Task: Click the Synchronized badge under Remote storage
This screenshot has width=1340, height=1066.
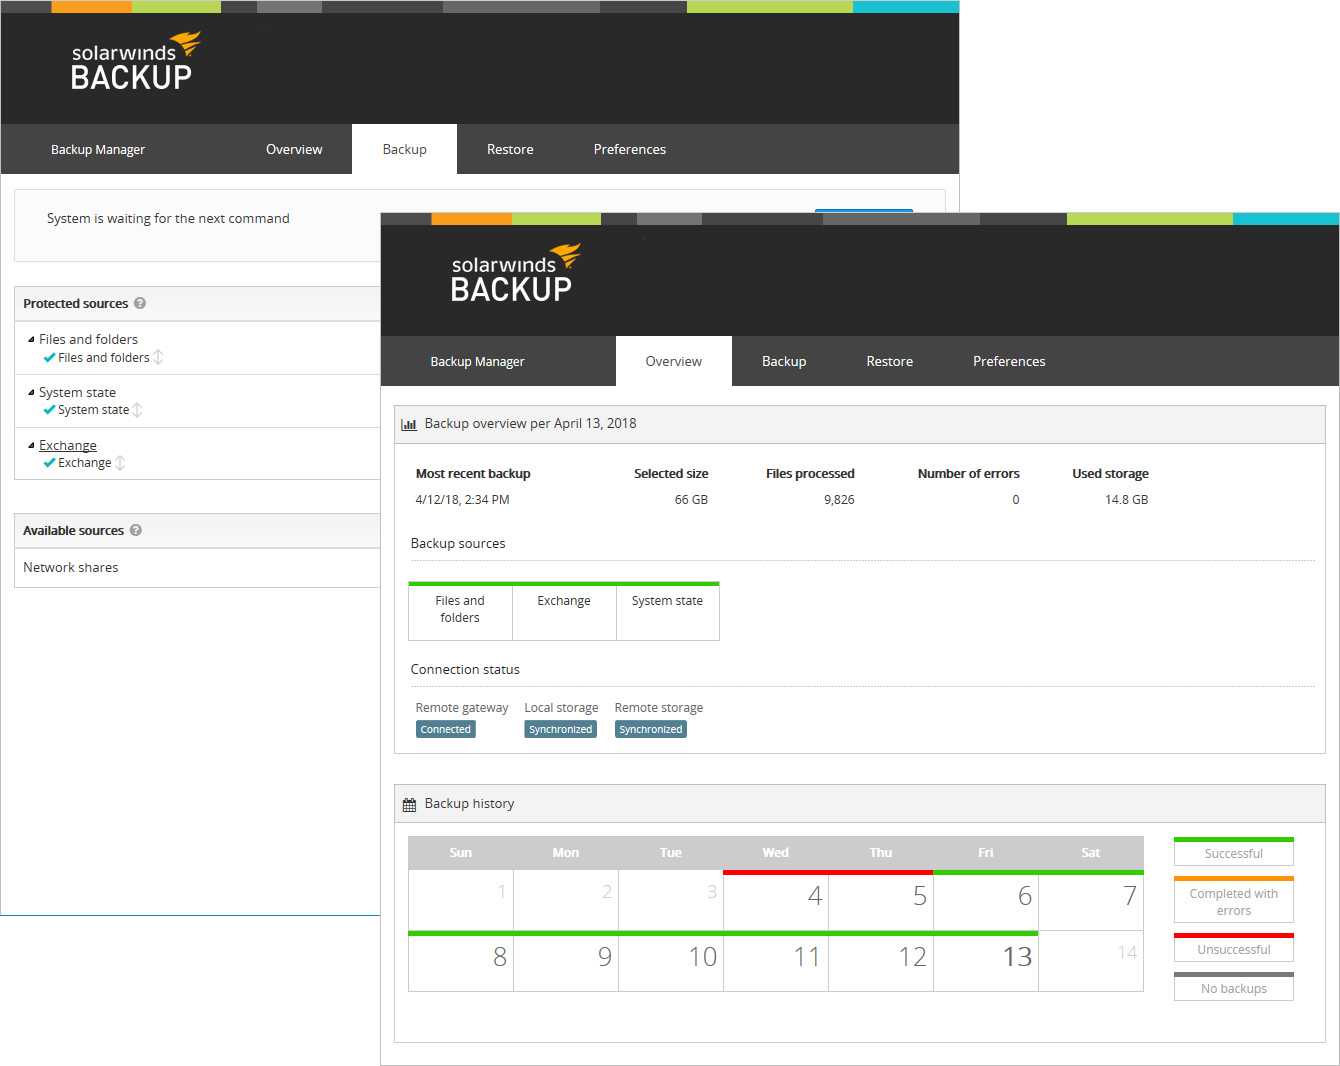Action: [651, 729]
